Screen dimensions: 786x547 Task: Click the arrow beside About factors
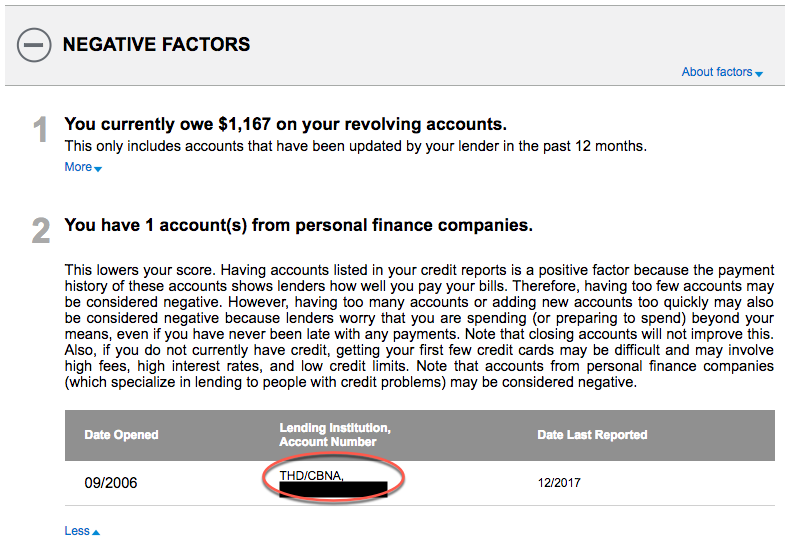coord(760,74)
